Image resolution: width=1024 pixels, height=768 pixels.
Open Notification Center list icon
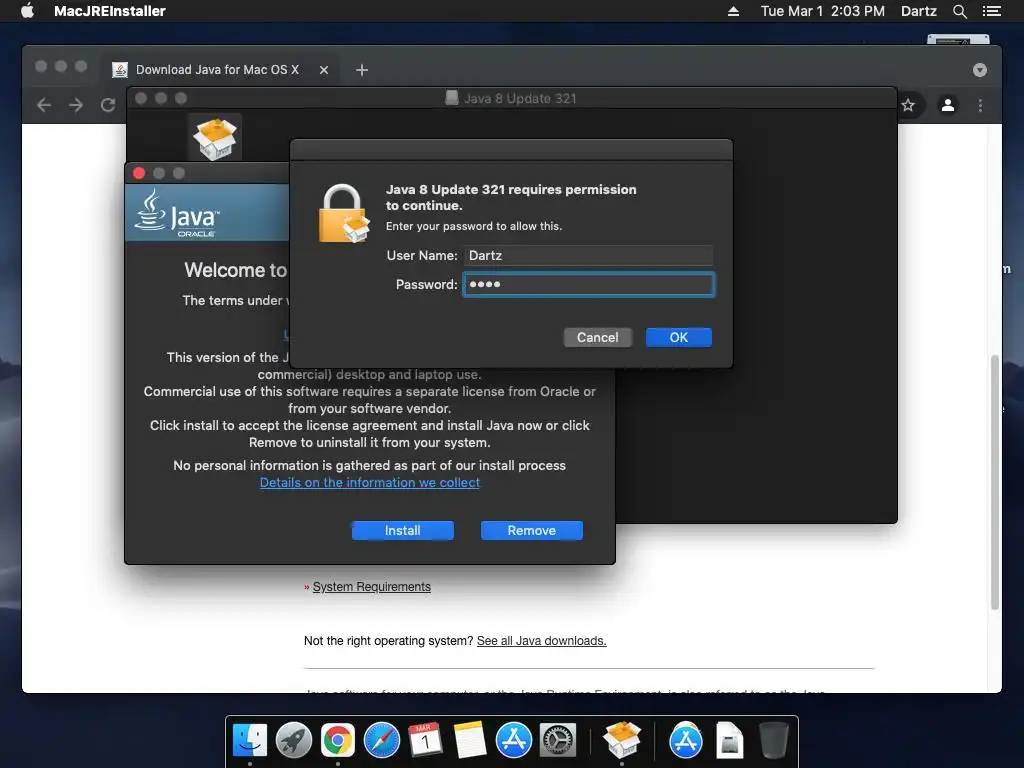point(992,11)
